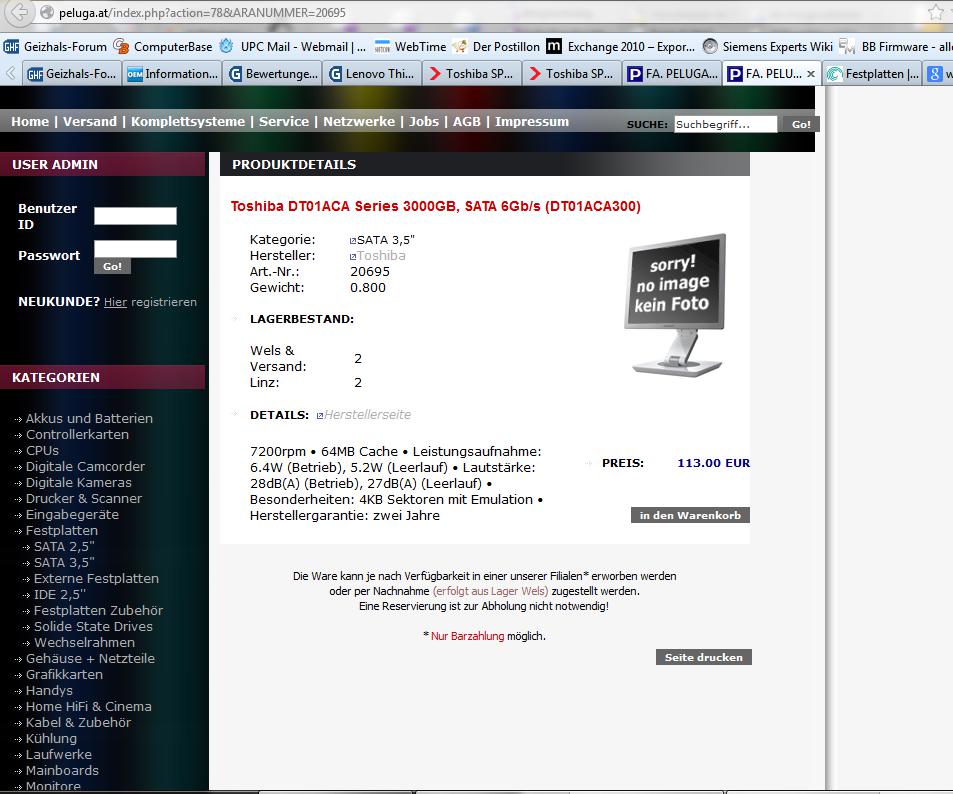Screen dimensions: 953x794
Task: Open the Jobs navigation link
Action: click(x=424, y=122)
